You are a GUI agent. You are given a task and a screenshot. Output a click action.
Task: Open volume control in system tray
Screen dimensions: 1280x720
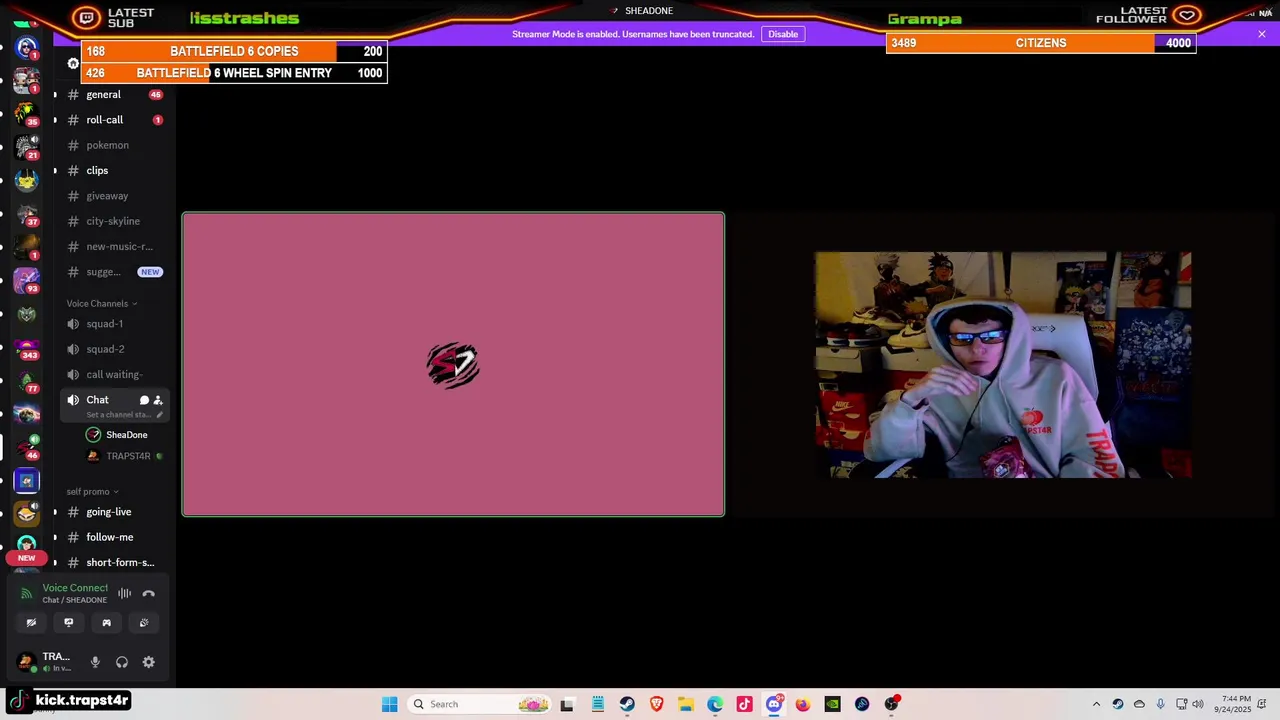[1198, 704]
